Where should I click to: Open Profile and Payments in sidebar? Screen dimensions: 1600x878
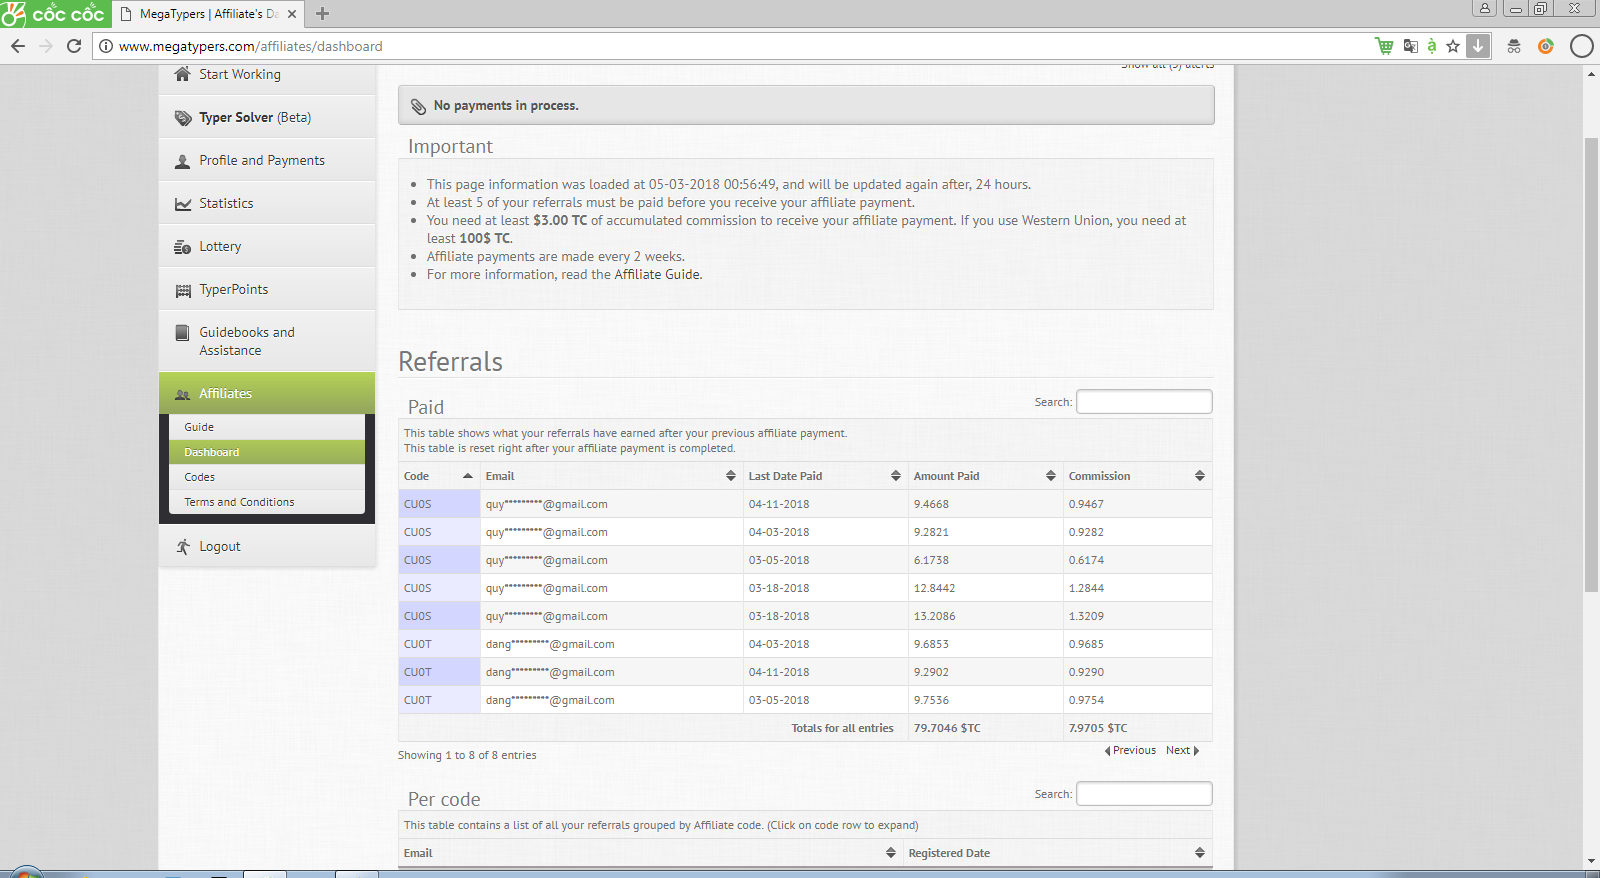(x=261, y=160)
